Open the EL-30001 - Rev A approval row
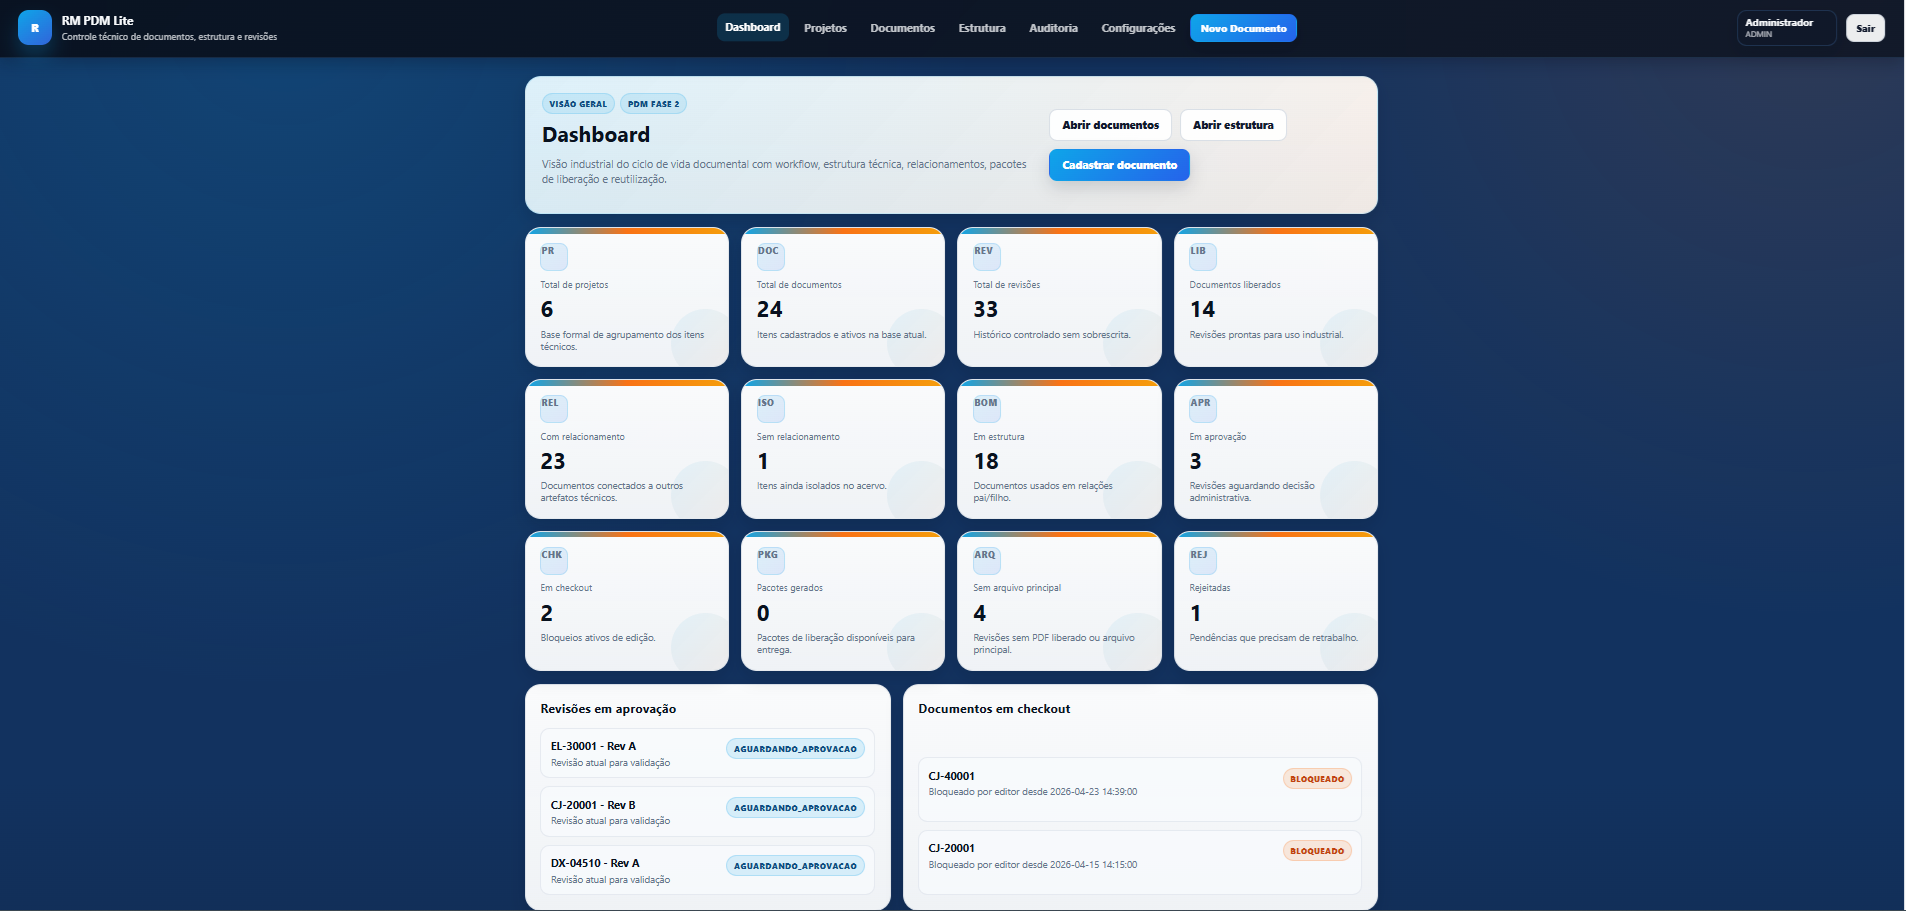Screen dimensions: 1906x911 coord(707,754)
